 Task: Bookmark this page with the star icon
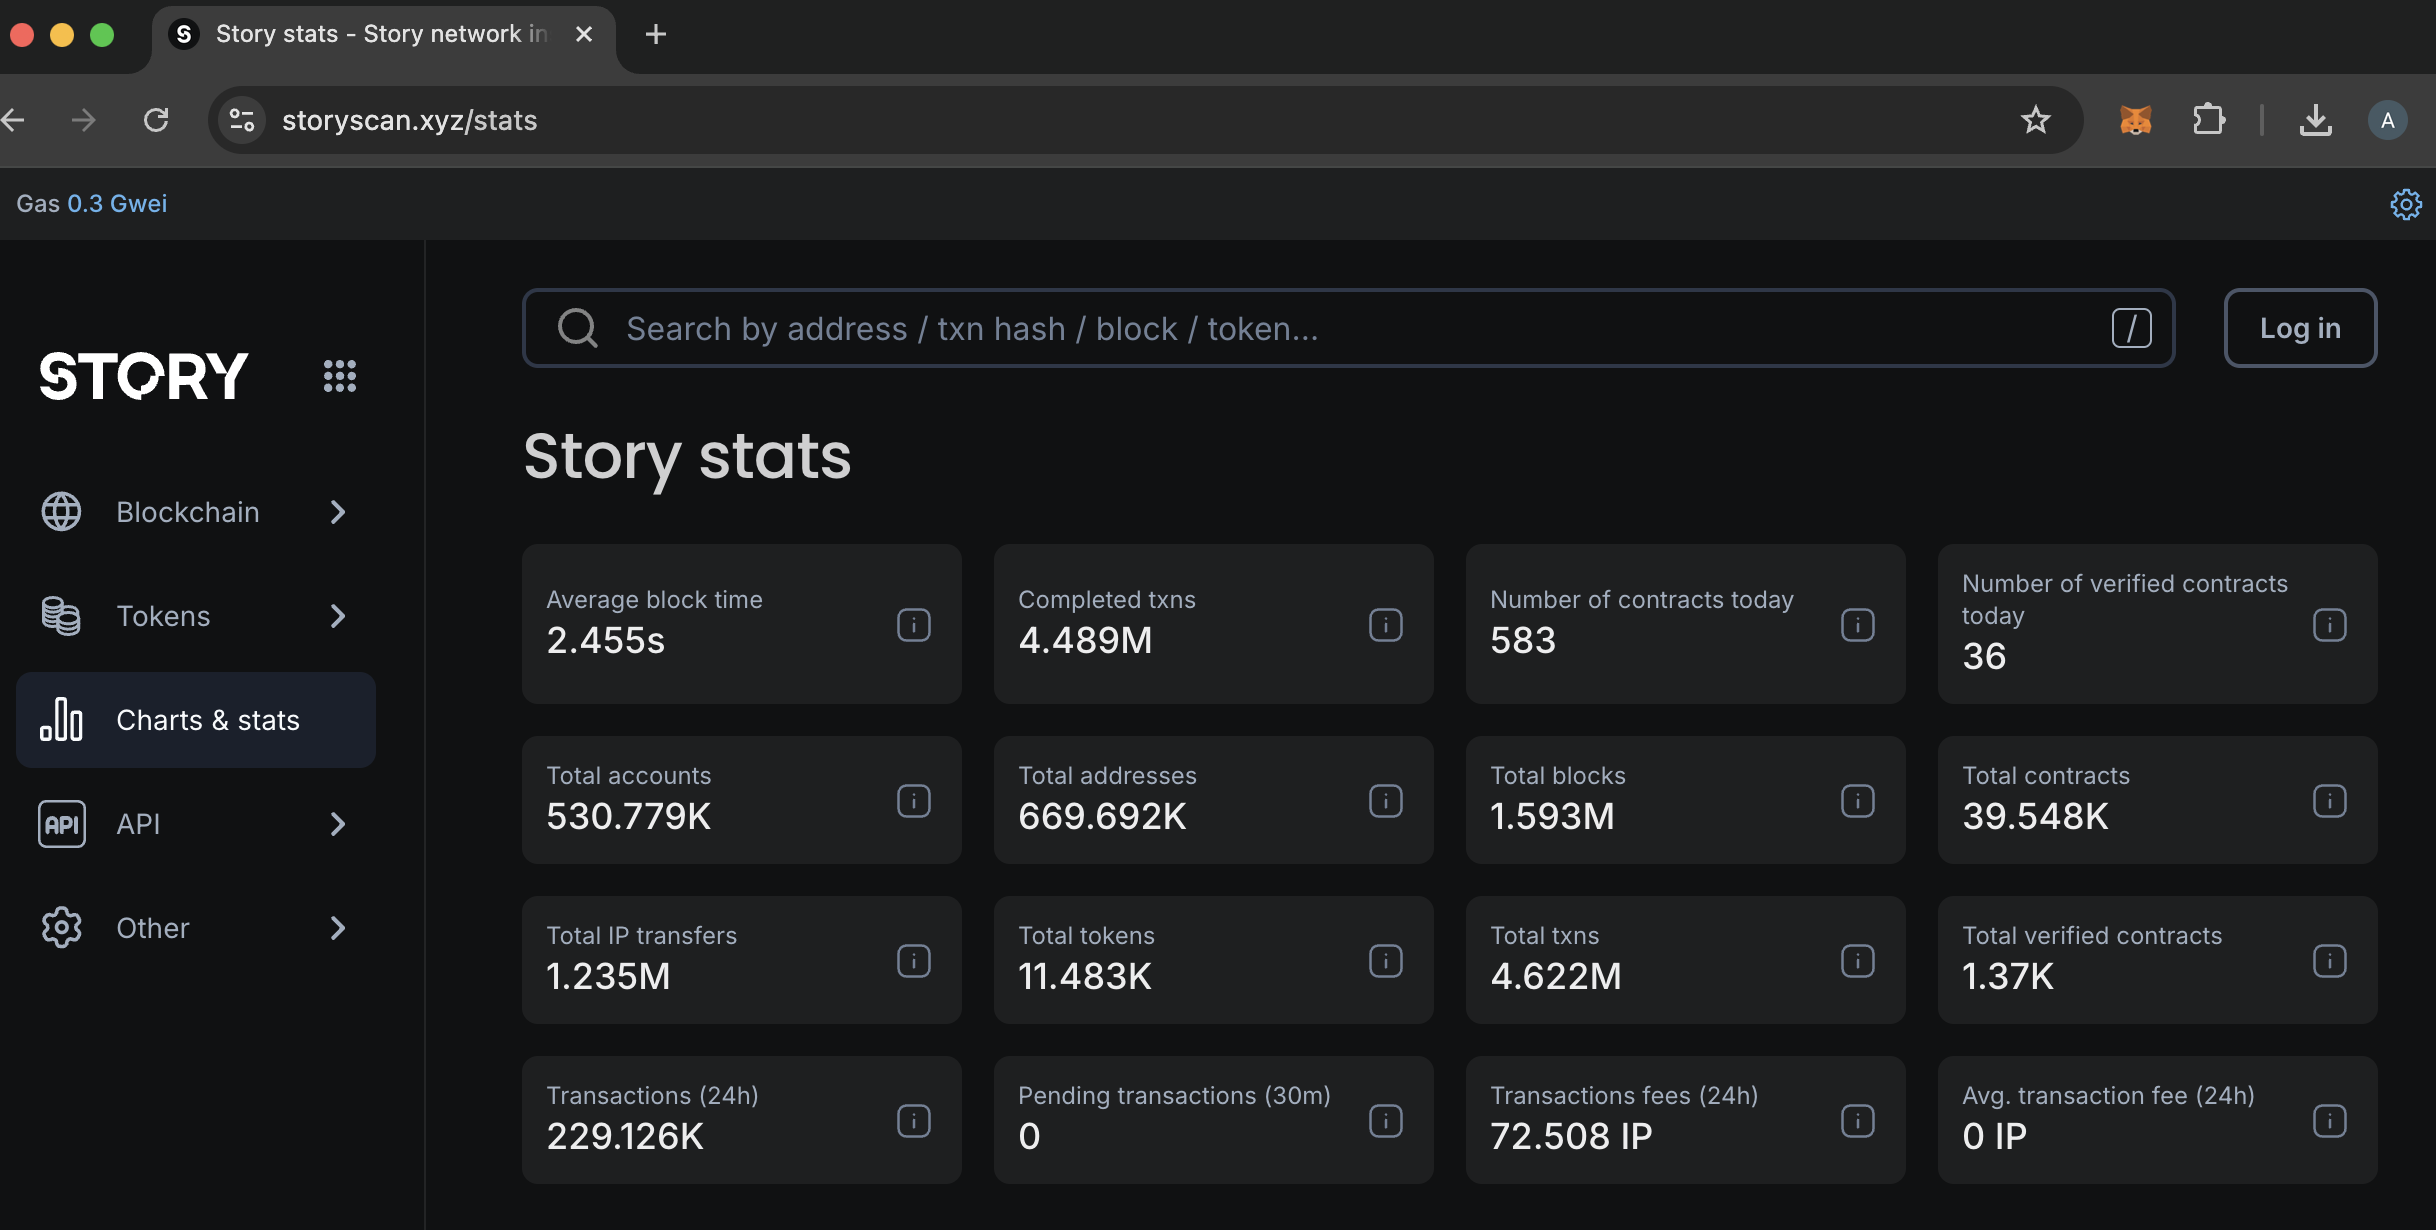point(2035,121)
